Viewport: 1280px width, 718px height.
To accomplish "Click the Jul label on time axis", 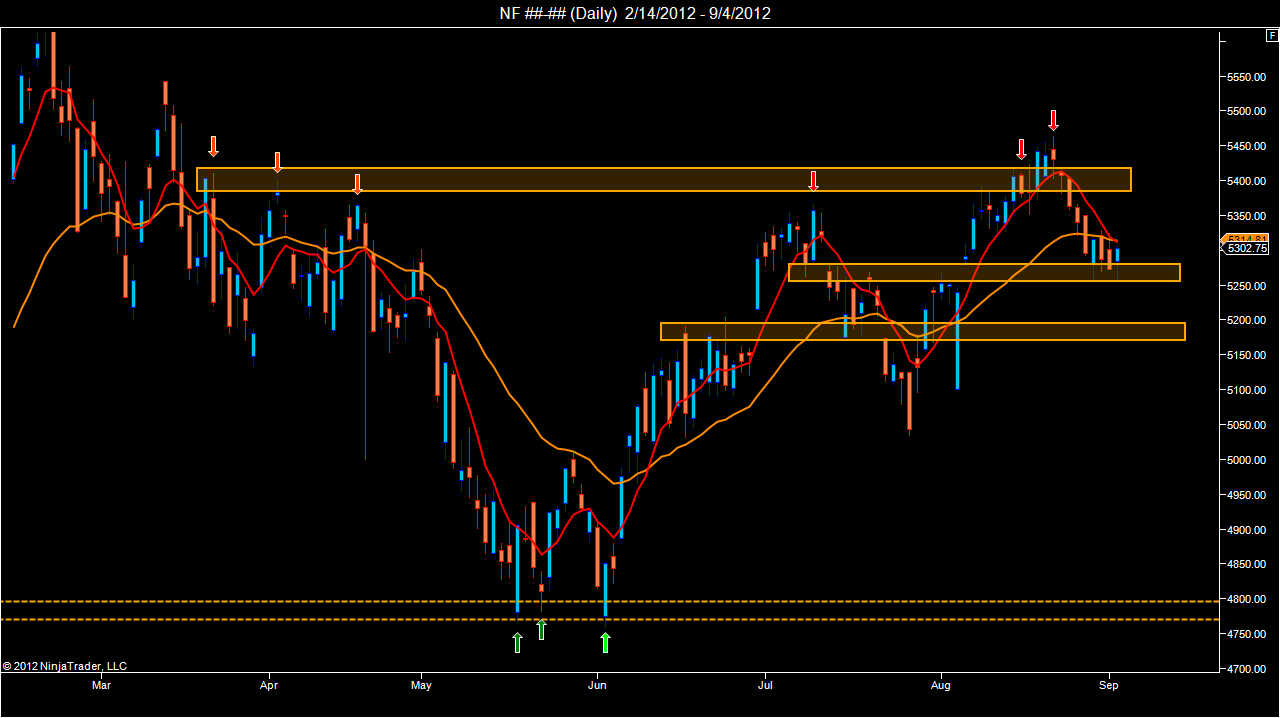I will click(766, 686).
